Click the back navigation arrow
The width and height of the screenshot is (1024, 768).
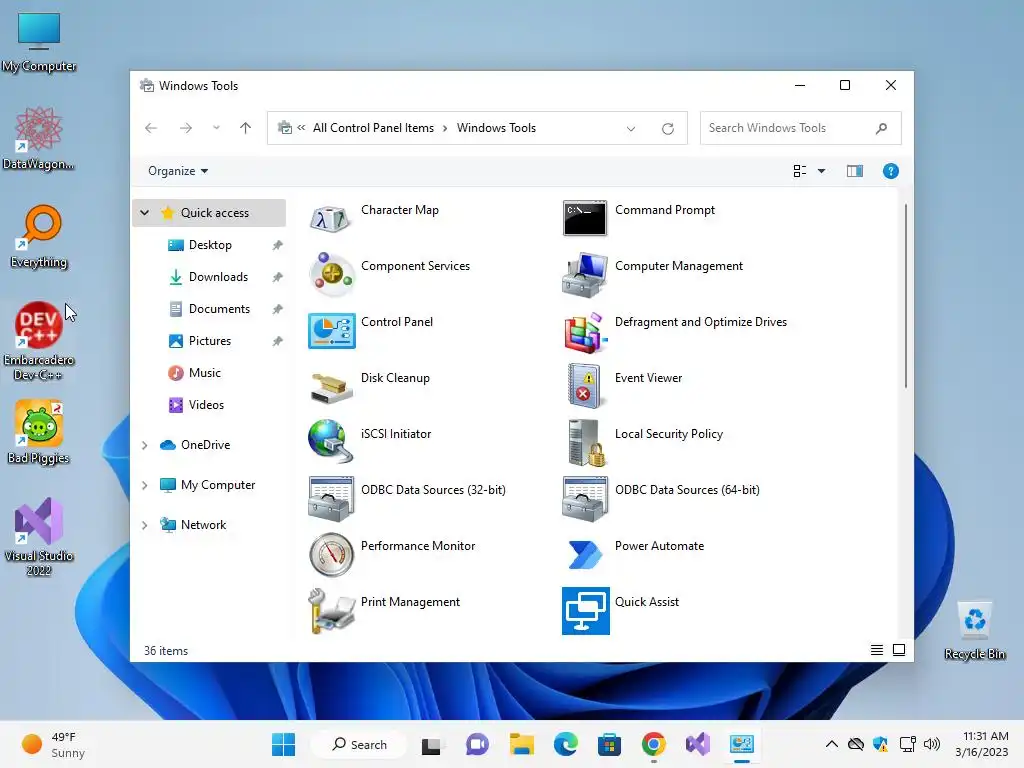coord(151,128)
